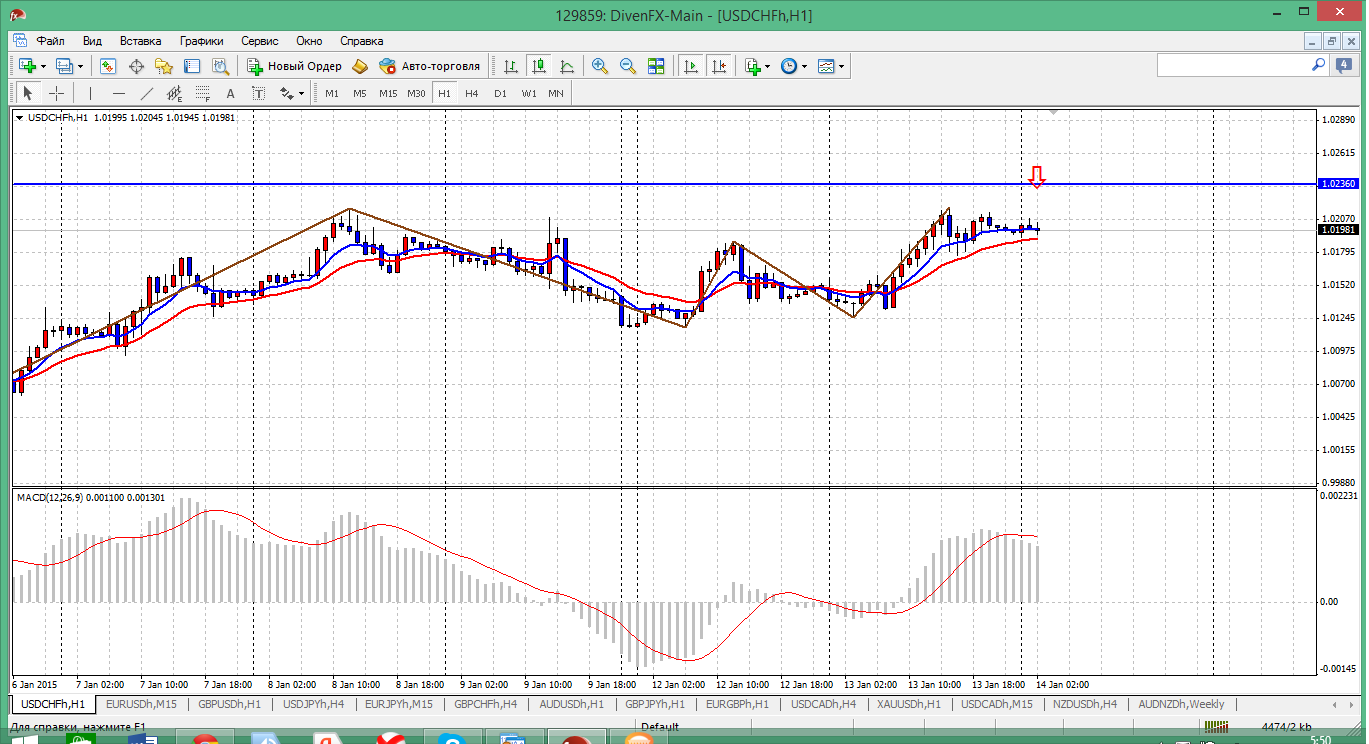
Task: Set timeframe to H4
Action: point(472,93)
